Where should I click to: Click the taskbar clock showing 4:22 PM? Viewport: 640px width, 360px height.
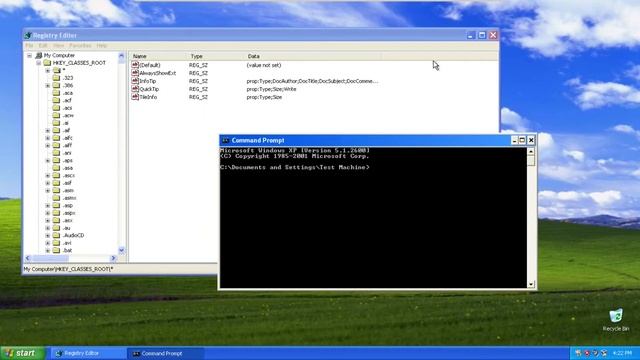[622, 353]
